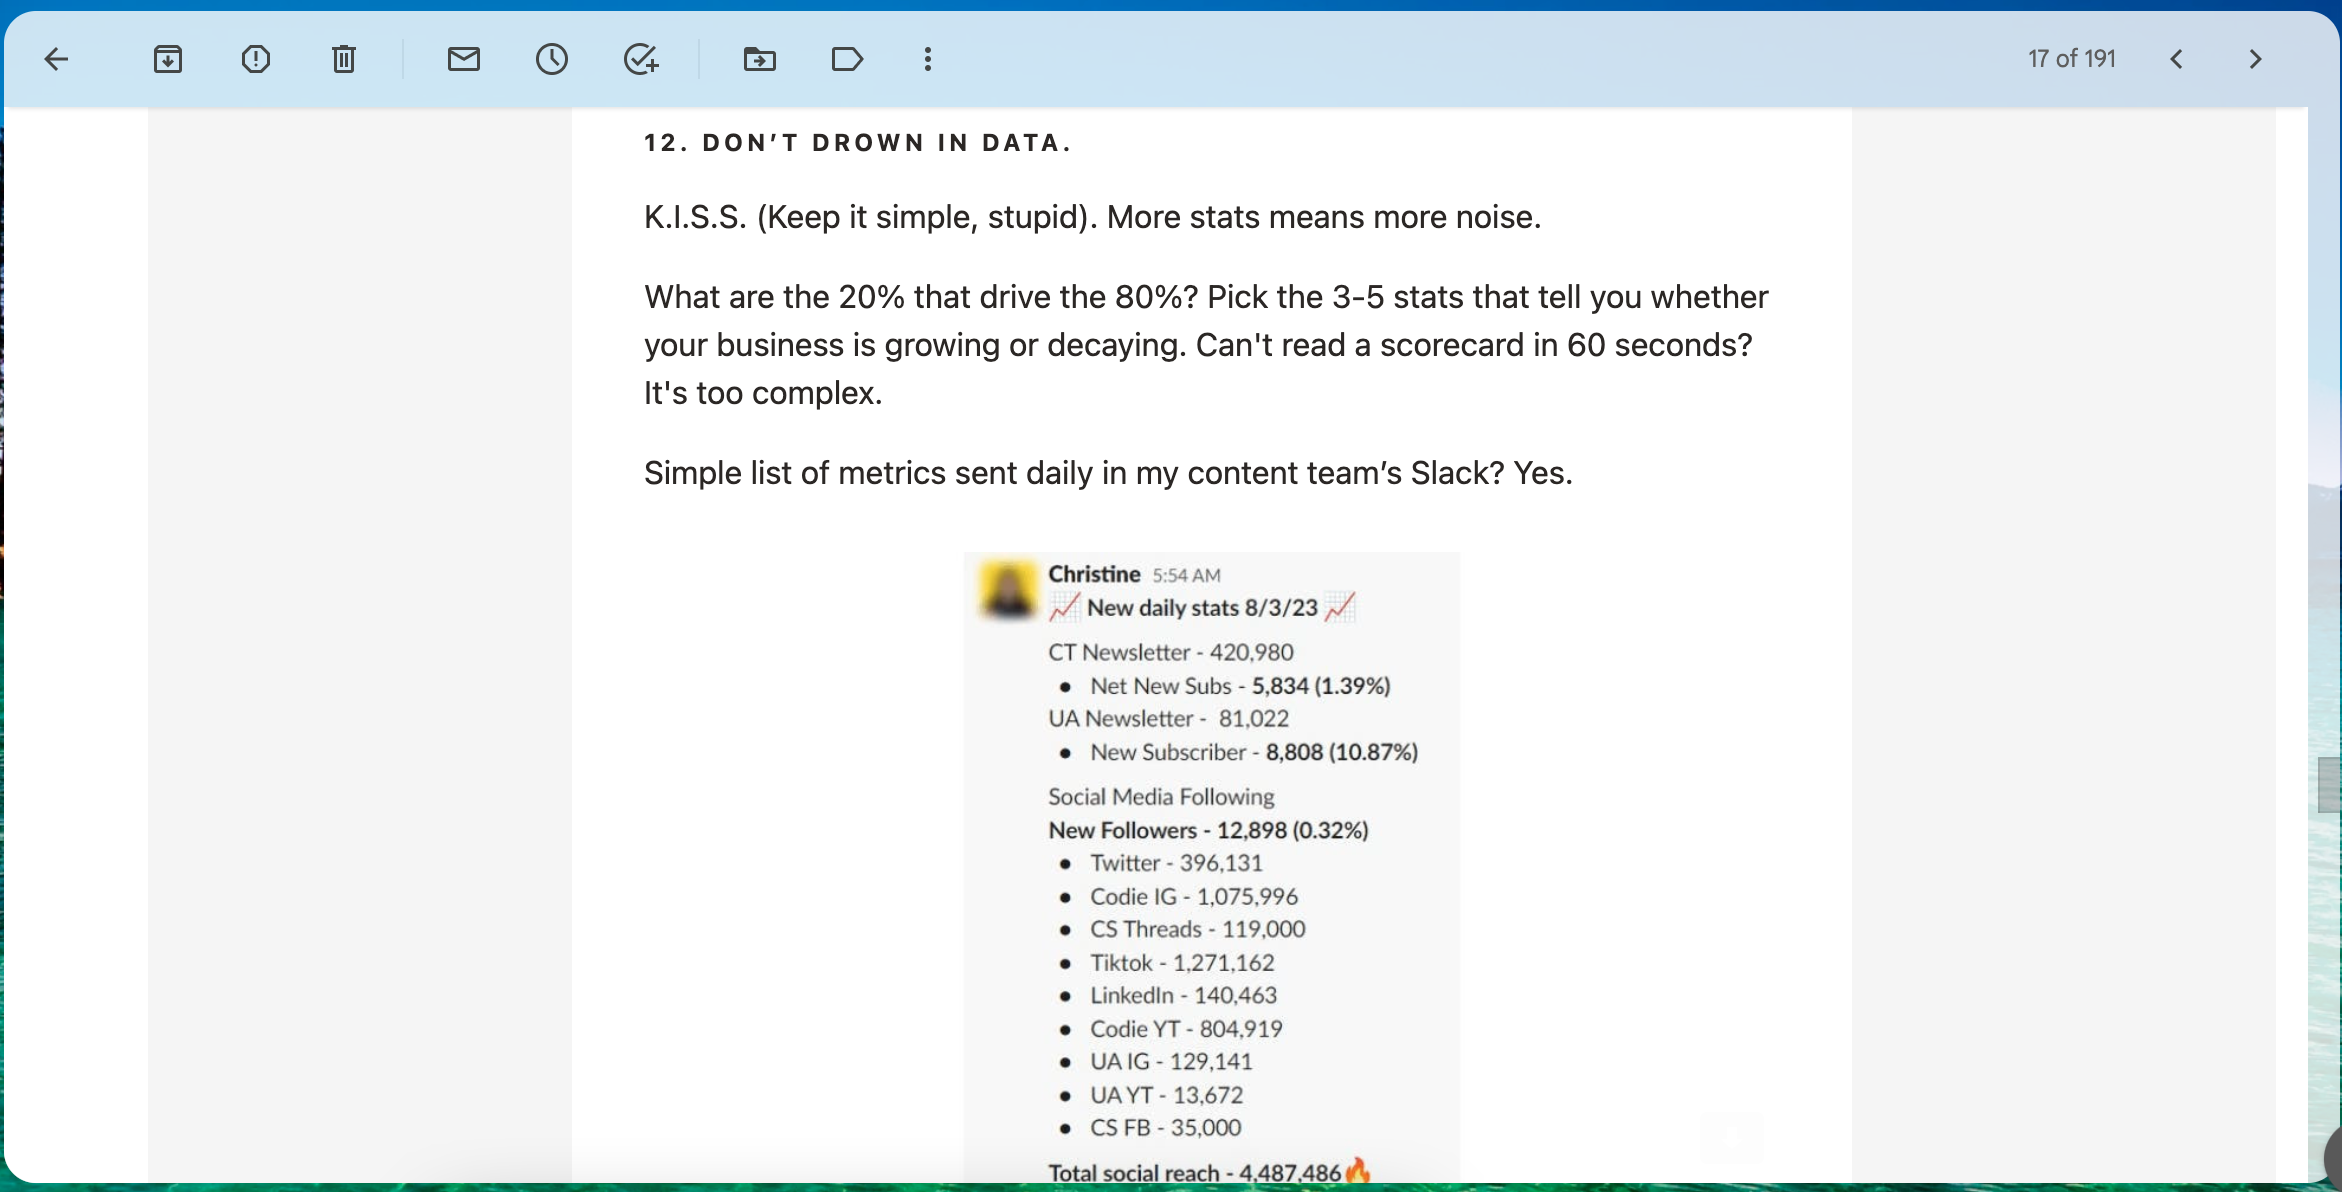Mark email as unread
This screenshot has width=2342, height=1192.
coord(464,59)
